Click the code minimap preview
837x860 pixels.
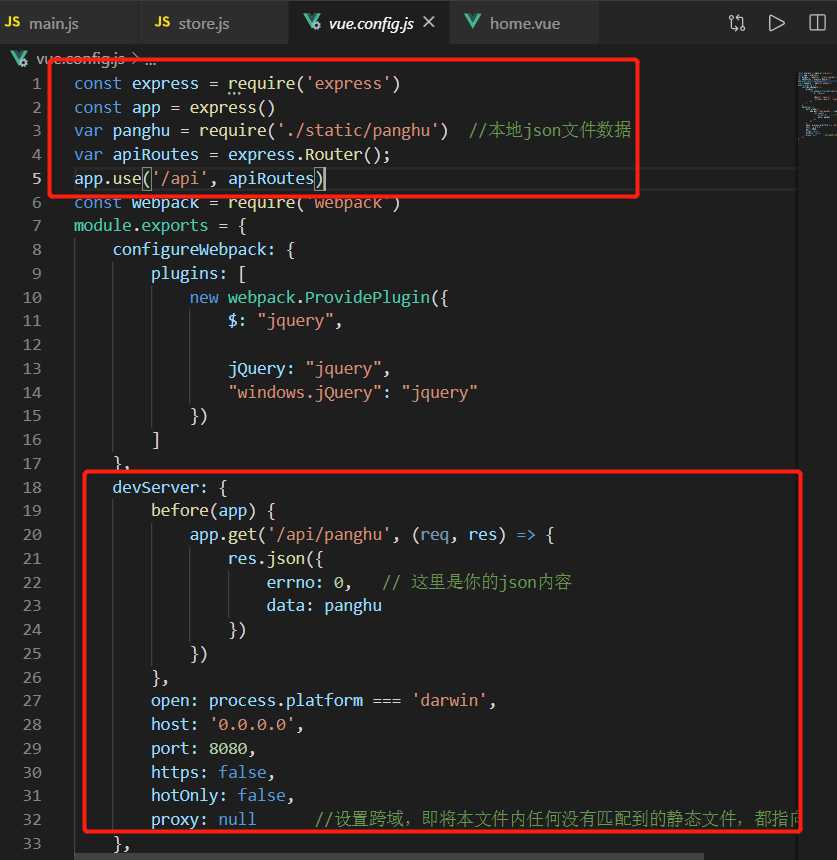817,104
